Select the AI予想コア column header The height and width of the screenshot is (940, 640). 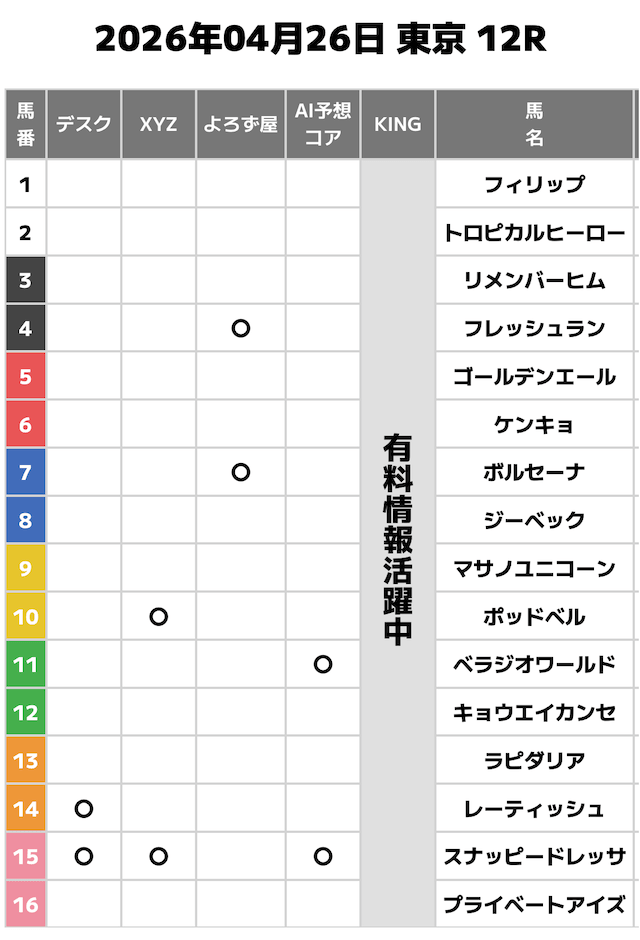[322, 124]
